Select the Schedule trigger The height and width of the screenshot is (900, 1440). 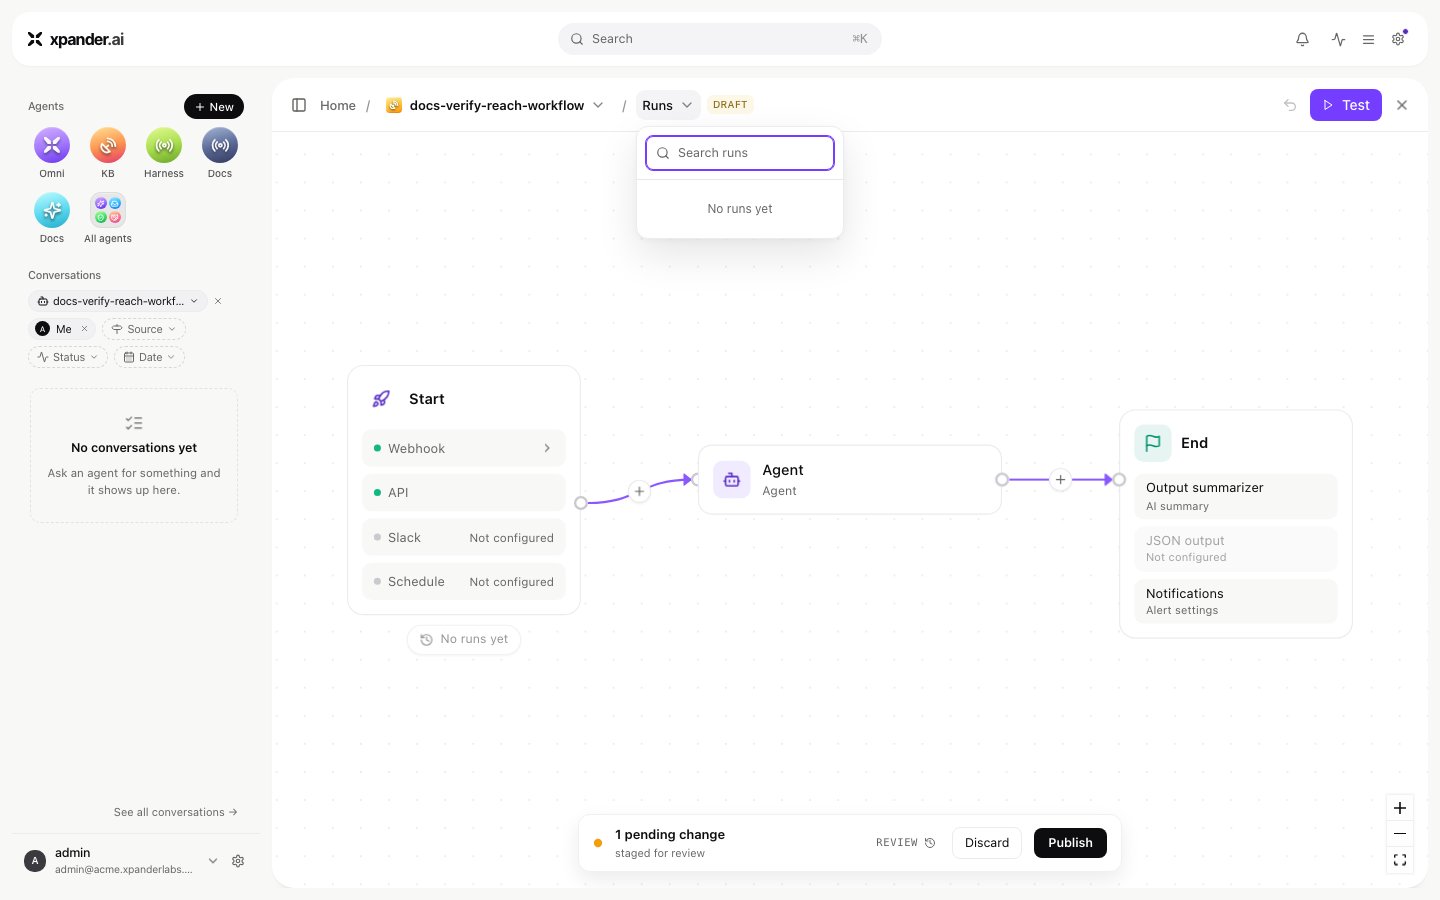464,581
